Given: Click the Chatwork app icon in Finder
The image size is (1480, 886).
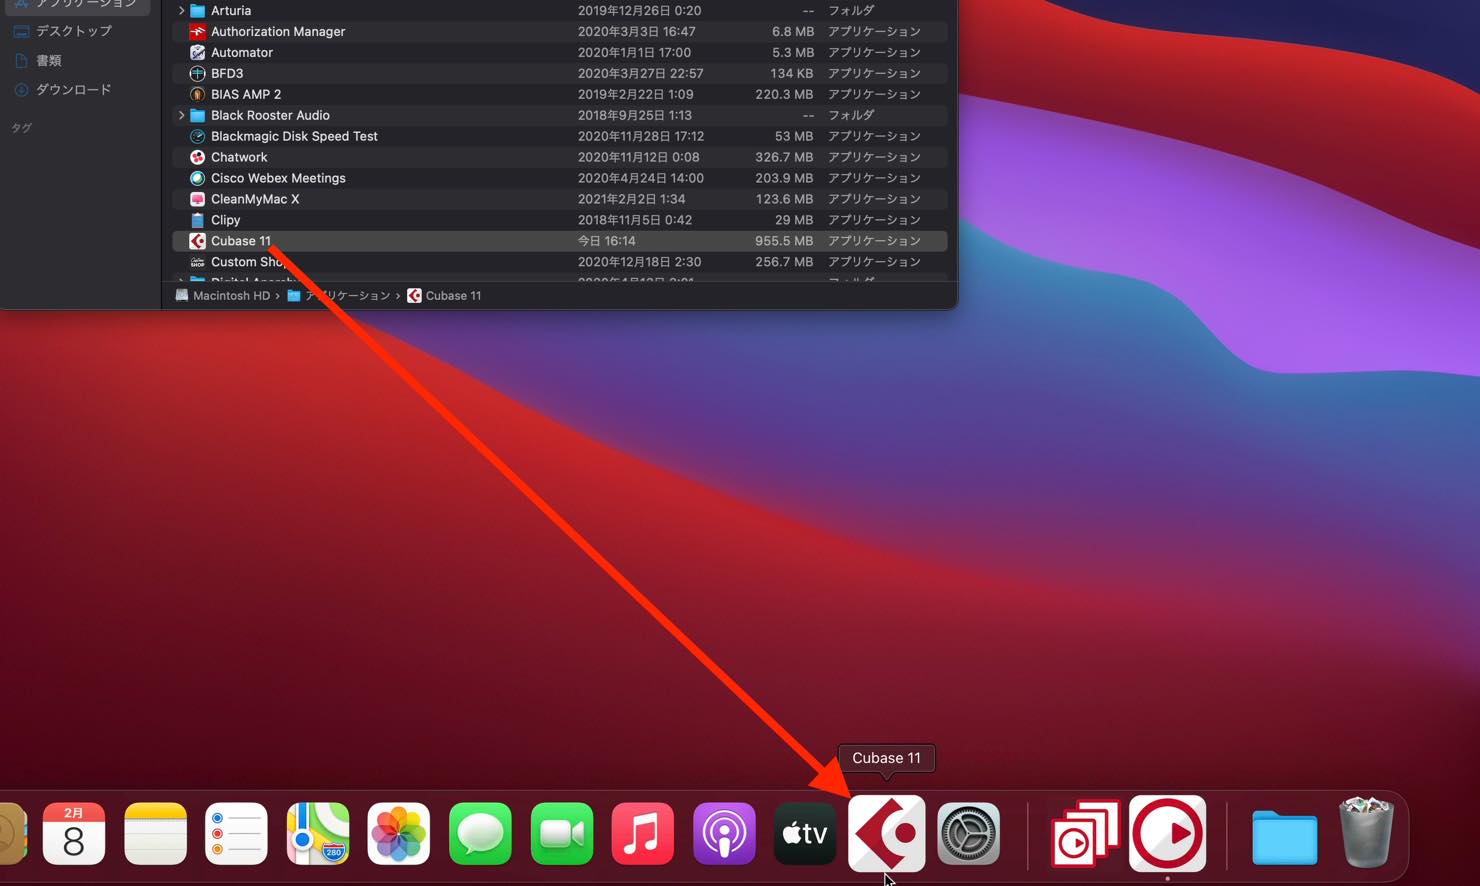Looking at the screenshot, I should point(197,157).
